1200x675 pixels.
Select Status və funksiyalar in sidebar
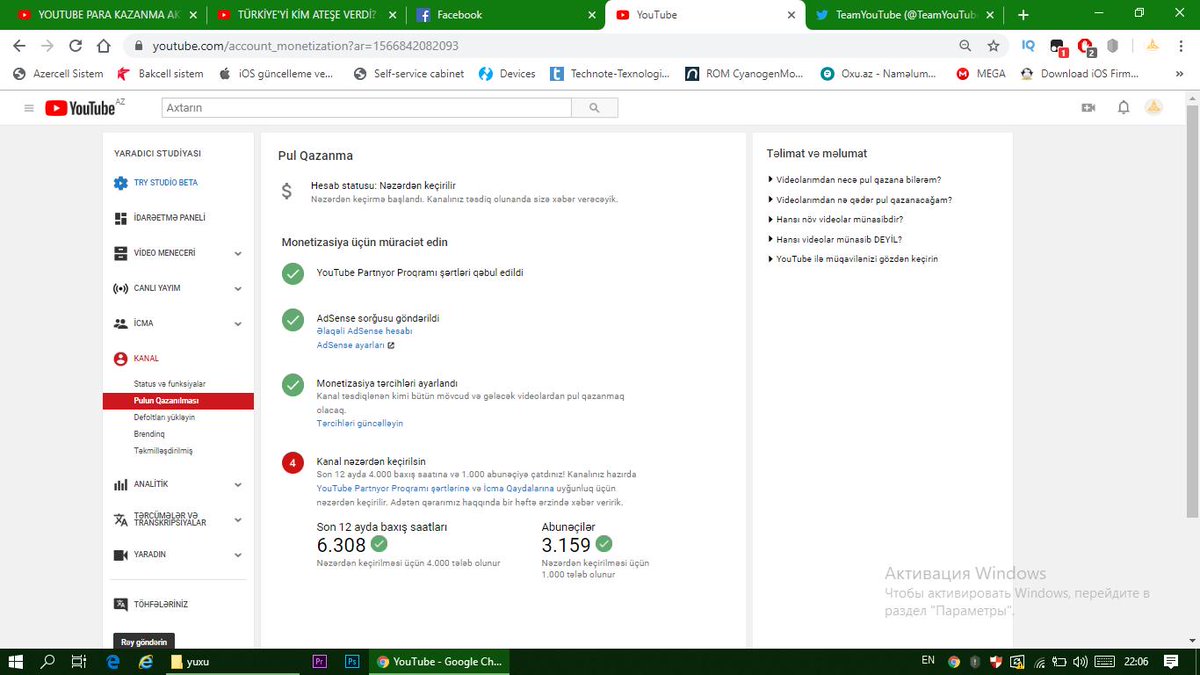(170, 384)
